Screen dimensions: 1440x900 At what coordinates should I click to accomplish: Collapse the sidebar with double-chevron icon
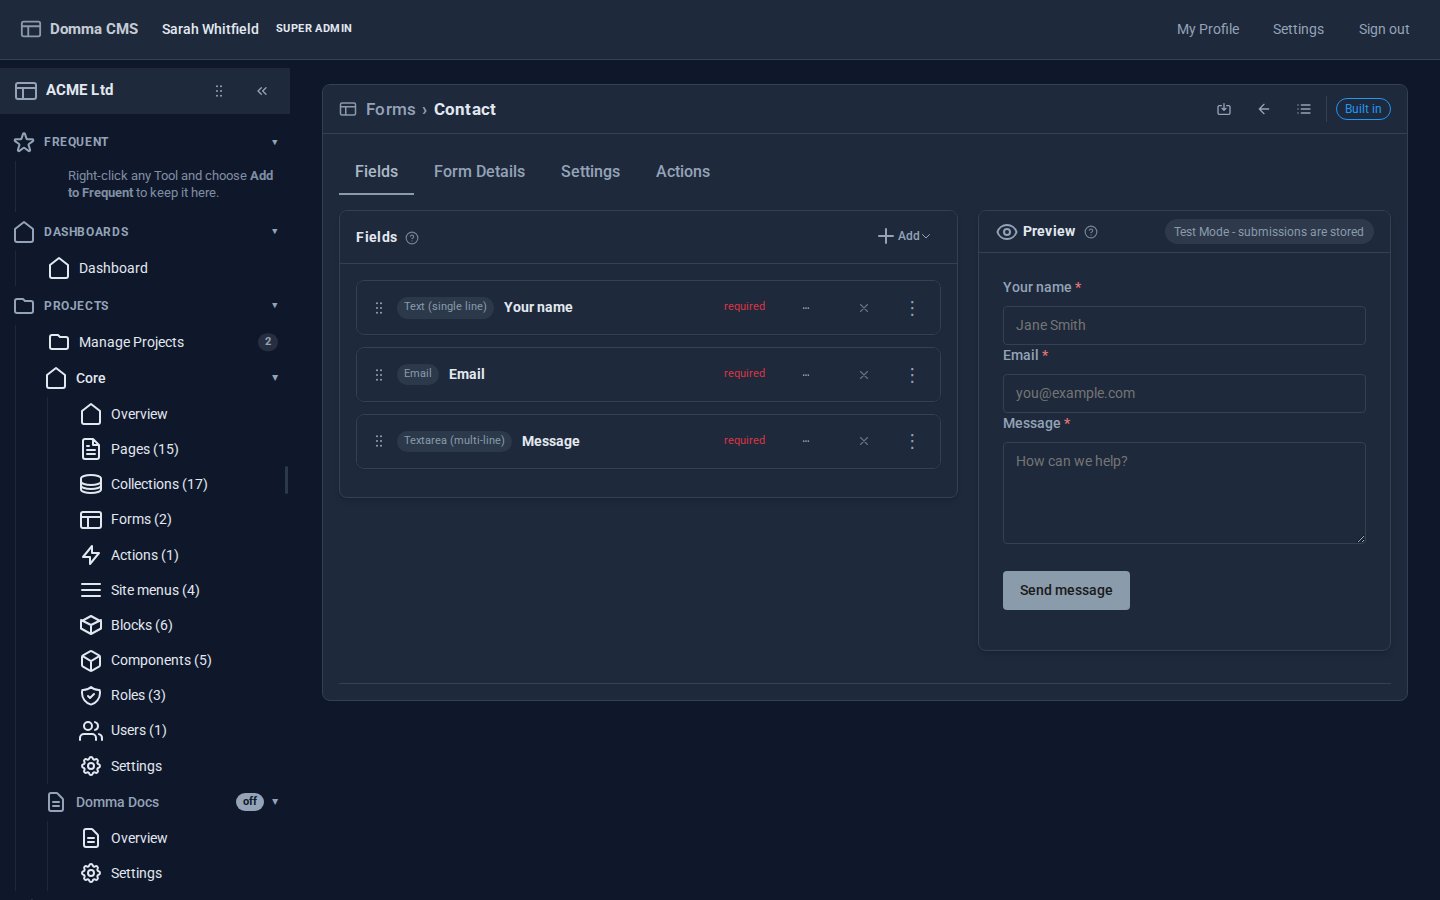pyautogui.click(x=262, y=91)
